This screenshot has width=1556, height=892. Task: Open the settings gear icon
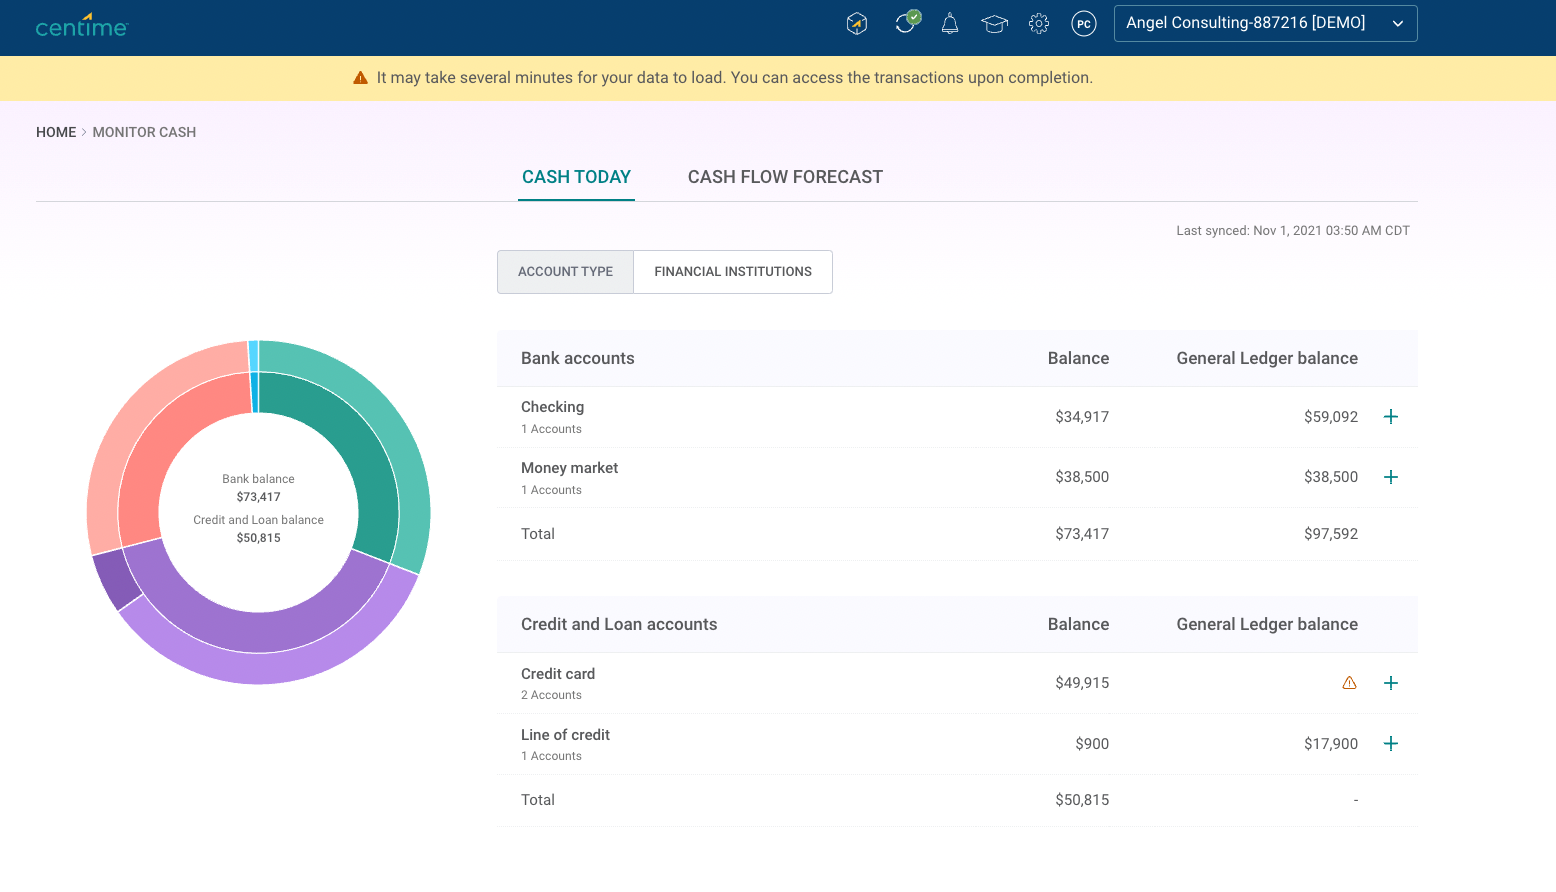[1039, 24]
